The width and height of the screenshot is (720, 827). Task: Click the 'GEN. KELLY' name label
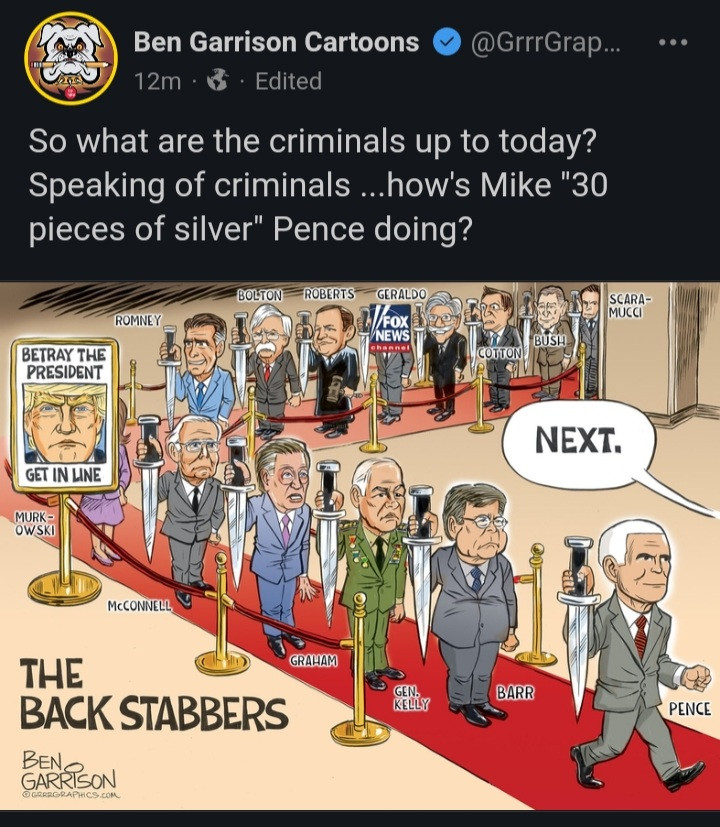point(411,698)
